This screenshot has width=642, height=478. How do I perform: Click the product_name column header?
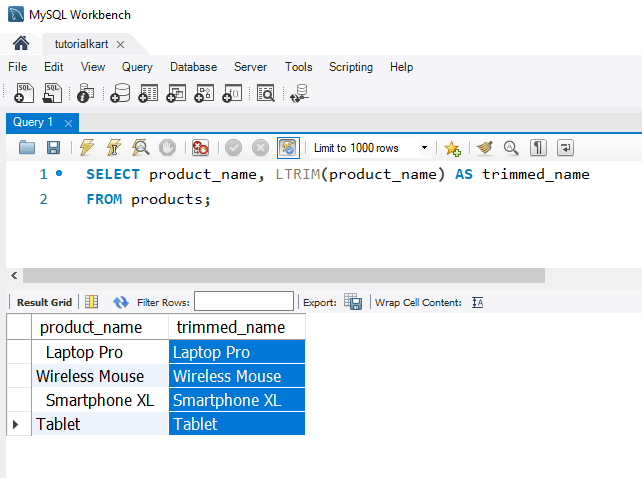(100, 327)
